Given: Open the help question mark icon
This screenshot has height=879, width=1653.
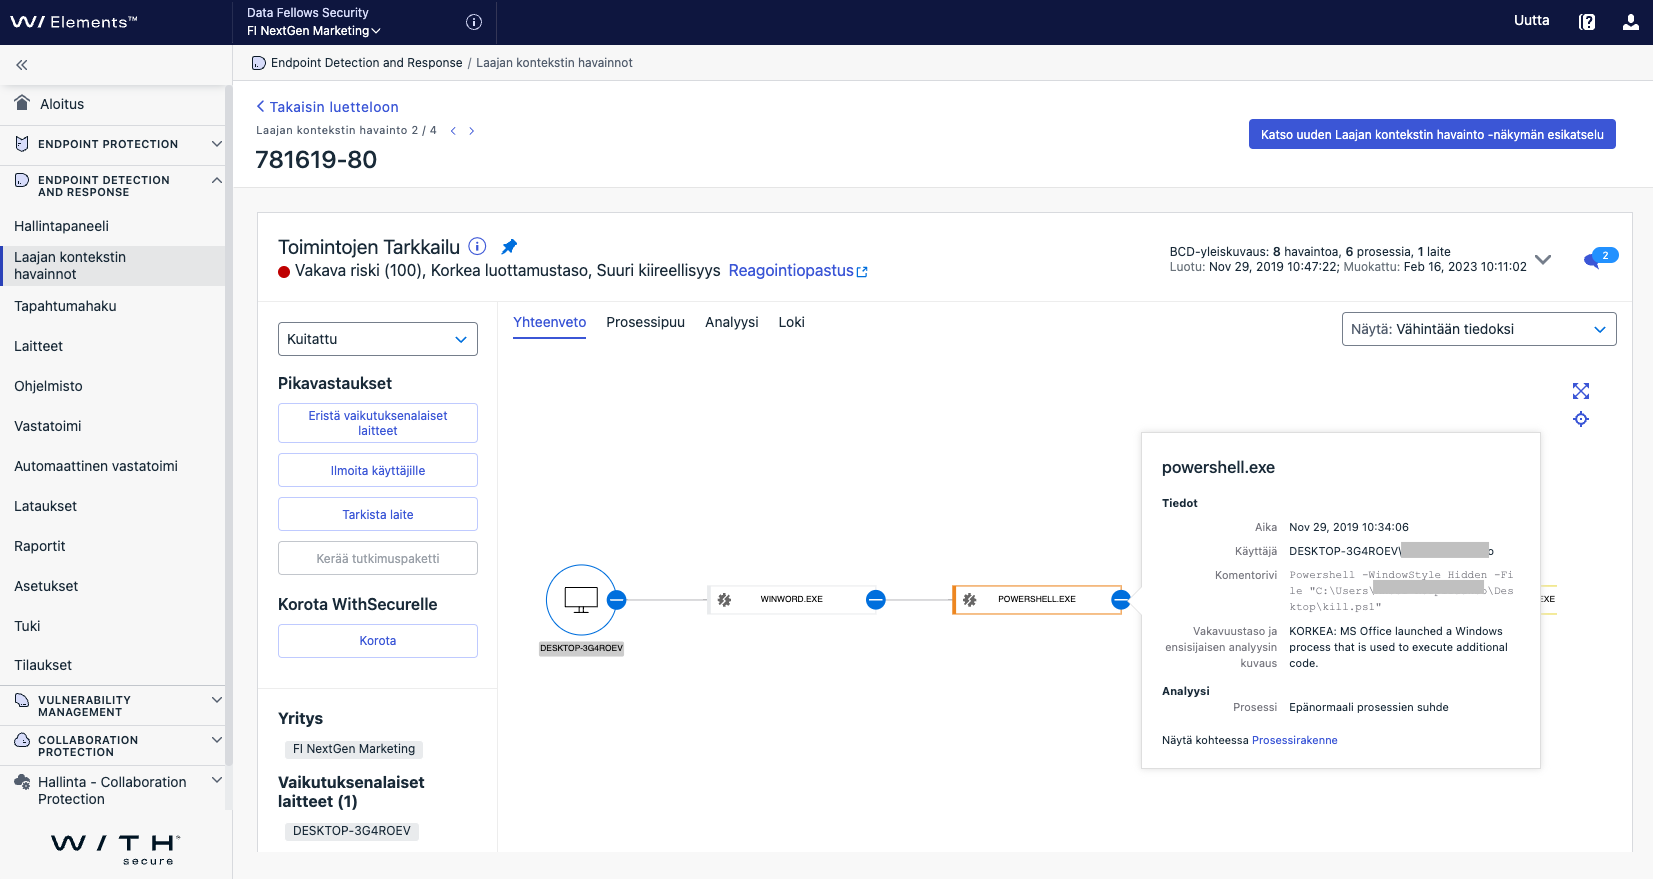Looking at the screenshot, I should point(1586,22).
